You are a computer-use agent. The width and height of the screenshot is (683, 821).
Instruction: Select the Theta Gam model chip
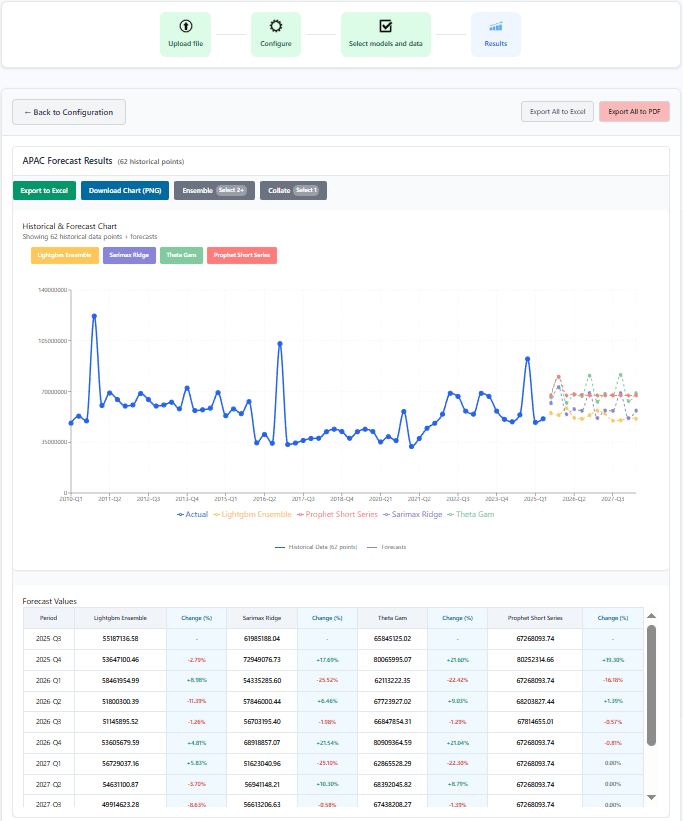click(181, 255)
